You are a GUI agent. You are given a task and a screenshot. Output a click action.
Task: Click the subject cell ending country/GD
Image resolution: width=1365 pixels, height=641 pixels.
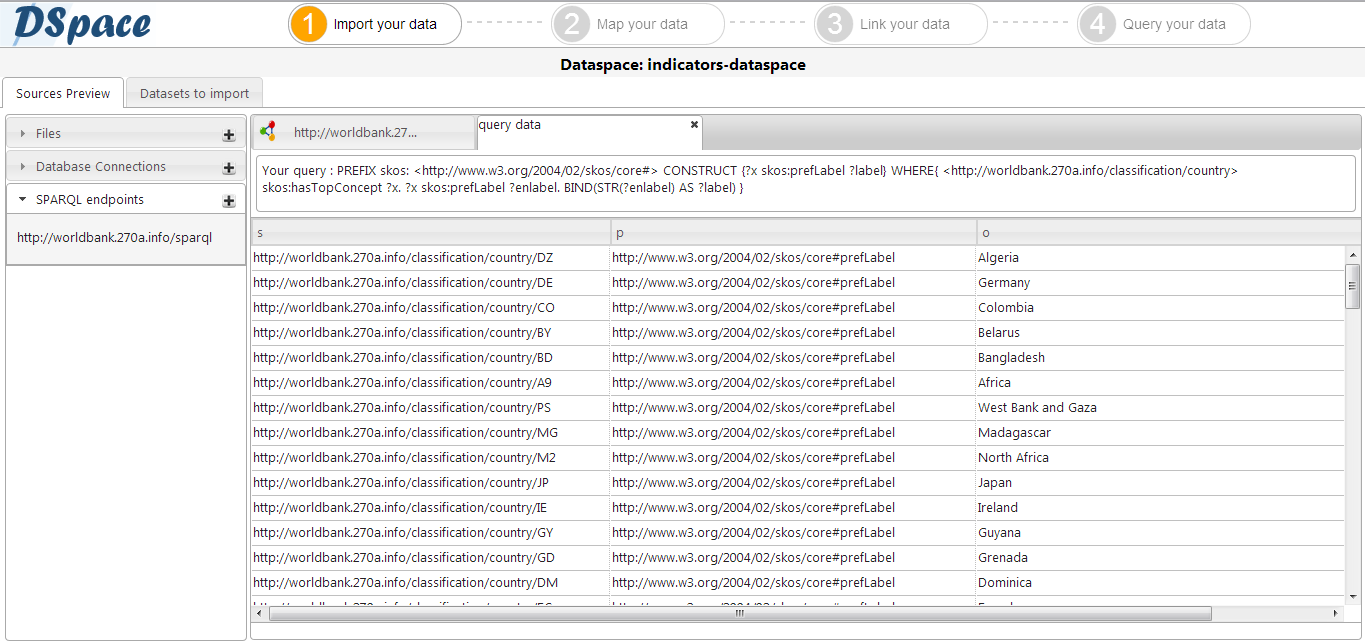[430, 558]
